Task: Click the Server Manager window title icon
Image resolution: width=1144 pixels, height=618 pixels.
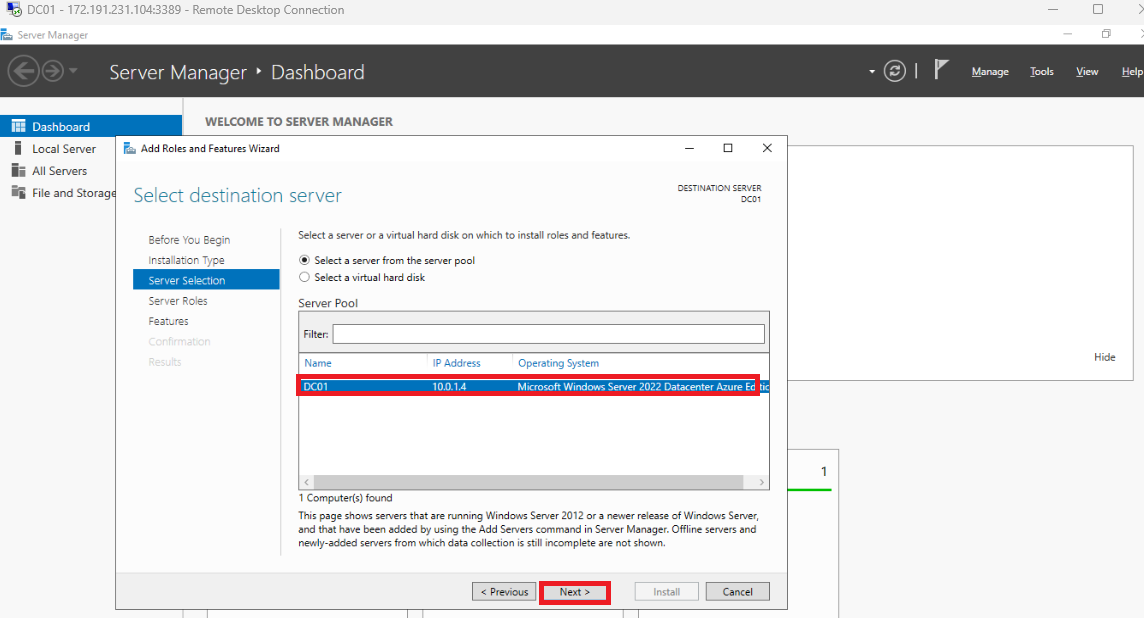Action: coord(7,34)
